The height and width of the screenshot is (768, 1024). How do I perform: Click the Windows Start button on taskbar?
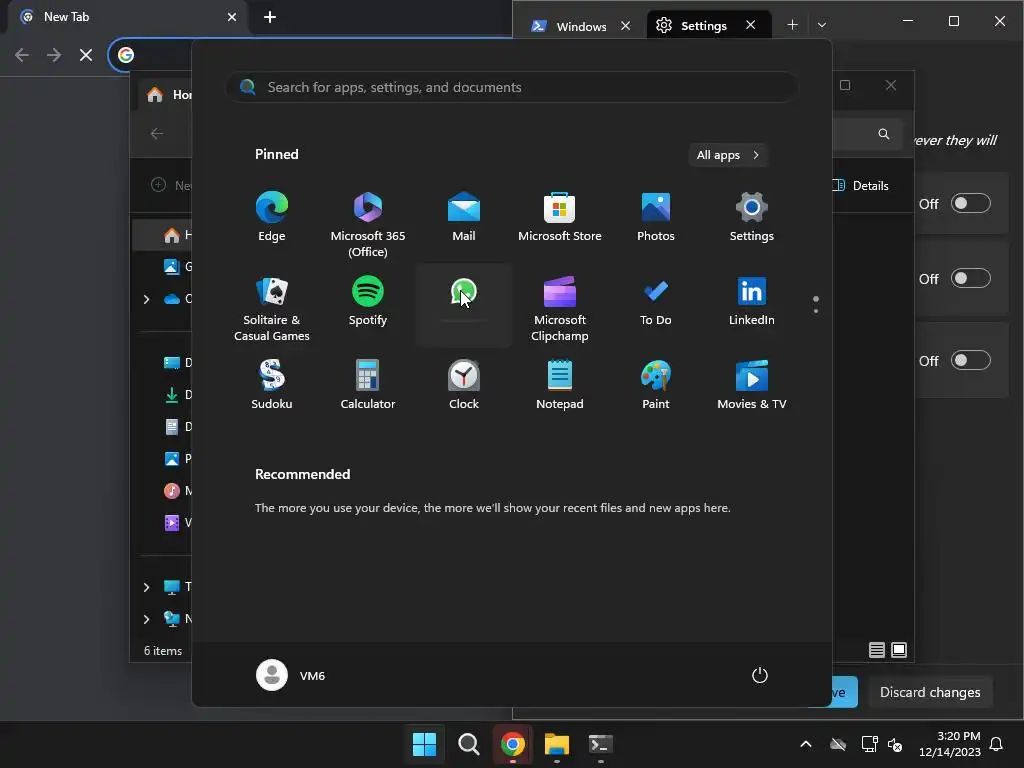424,744
